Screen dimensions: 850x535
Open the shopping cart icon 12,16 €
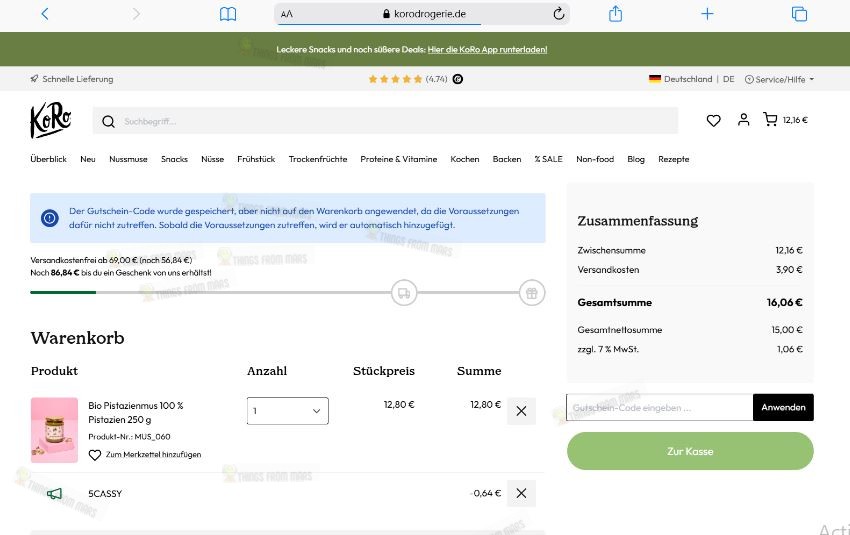point(785,120)
